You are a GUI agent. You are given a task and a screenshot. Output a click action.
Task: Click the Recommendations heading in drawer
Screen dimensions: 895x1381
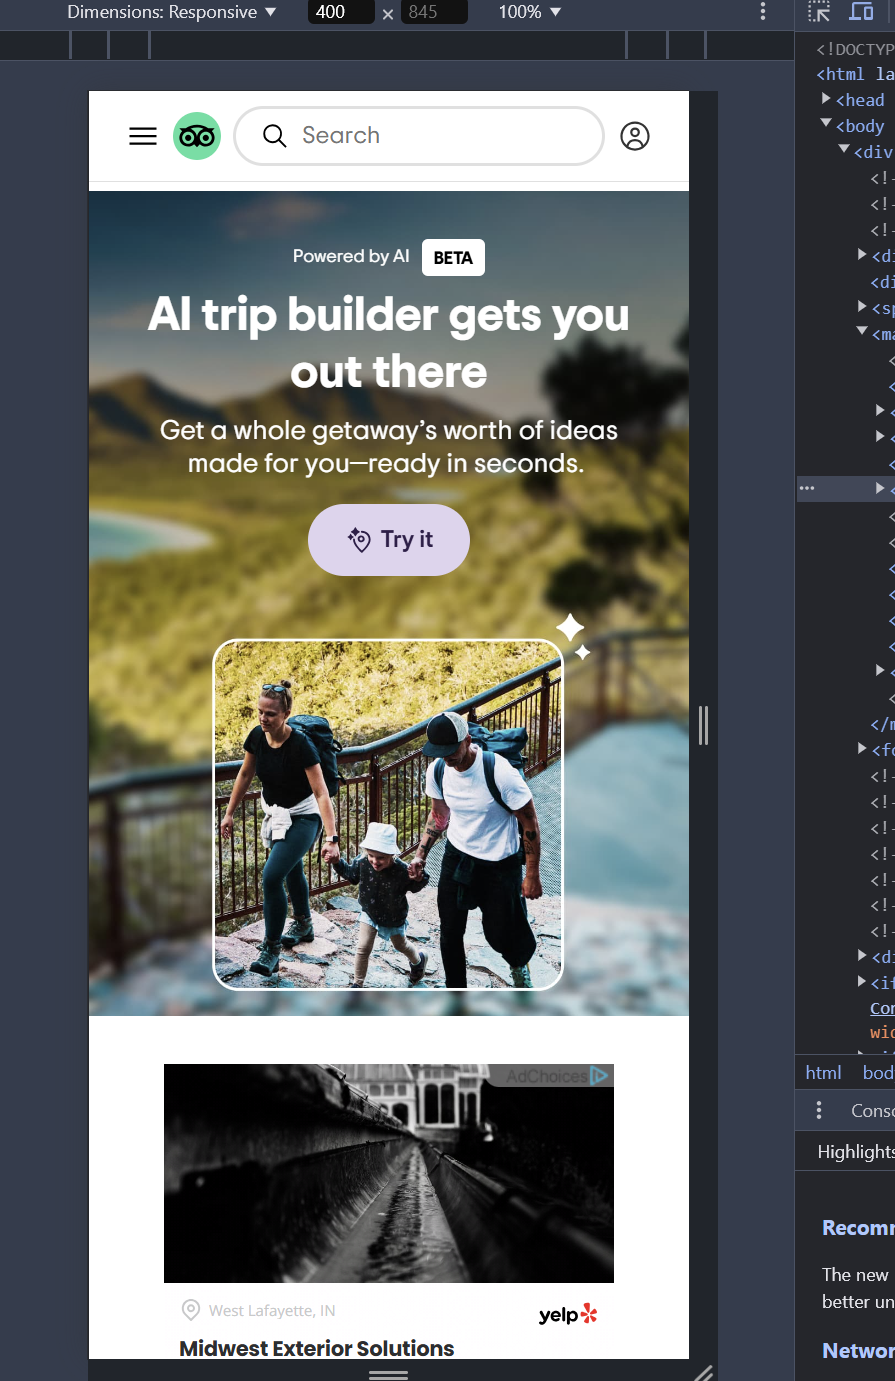(858, 1228)
